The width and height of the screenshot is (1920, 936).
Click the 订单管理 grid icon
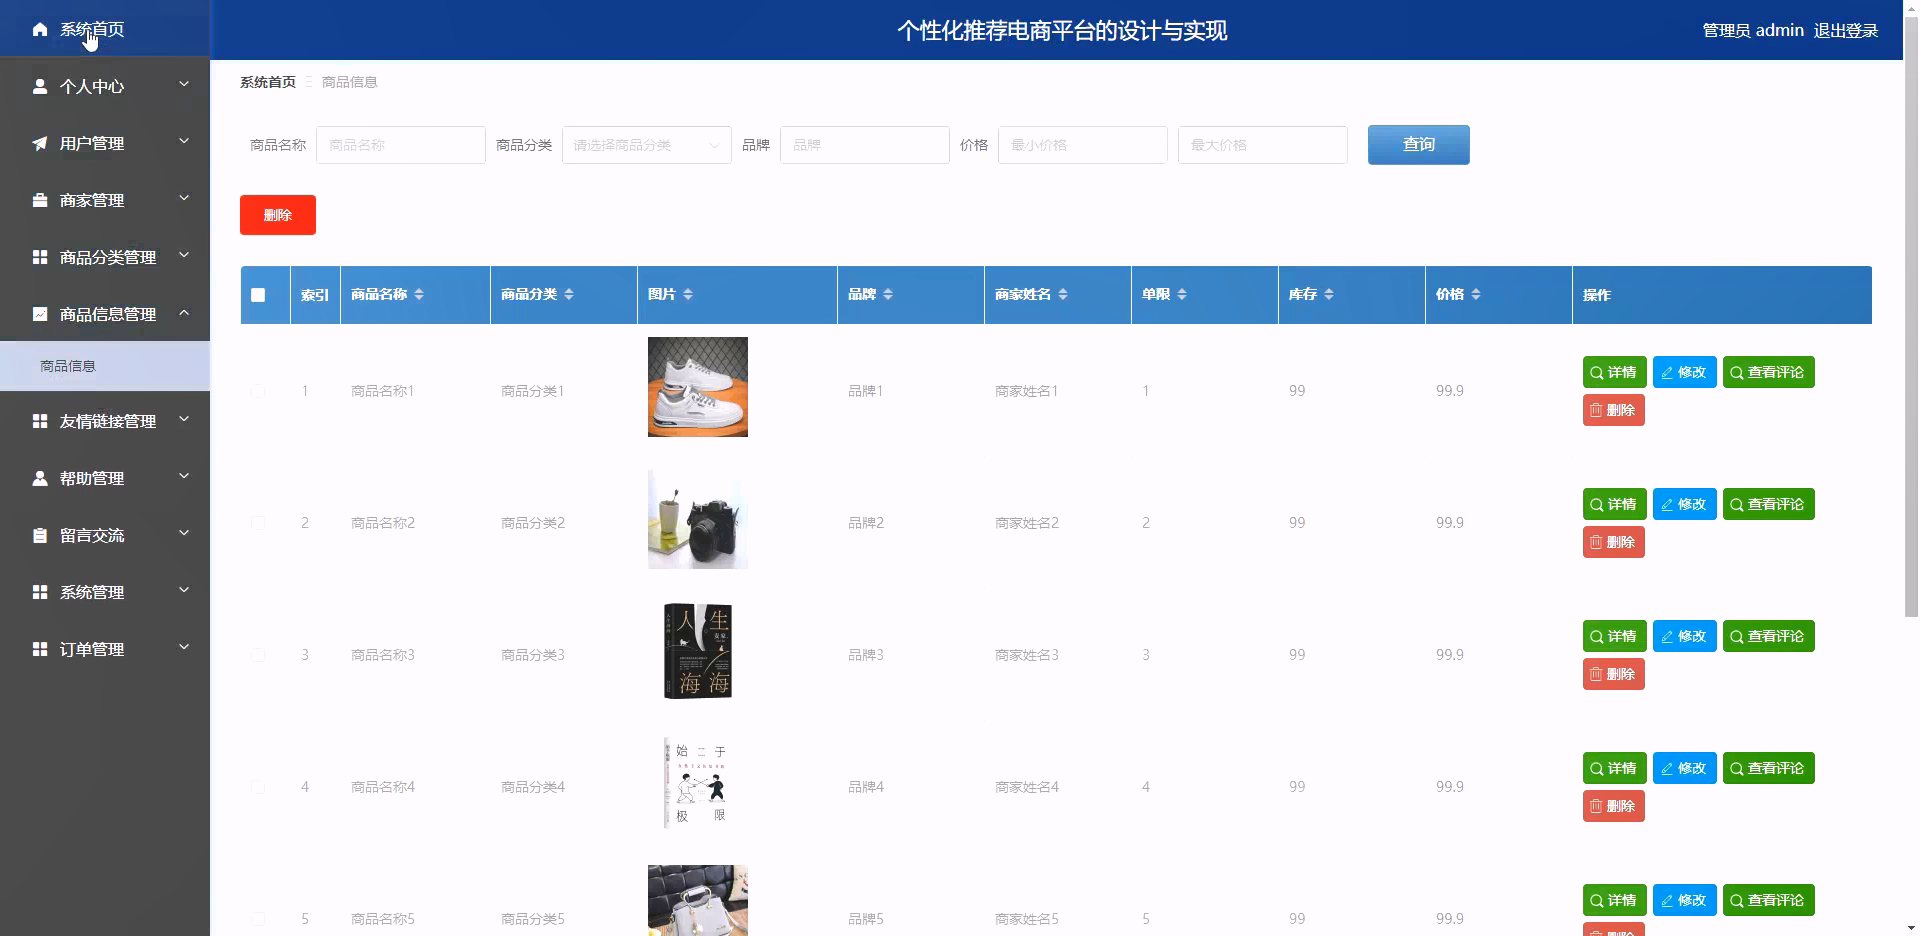40,650
